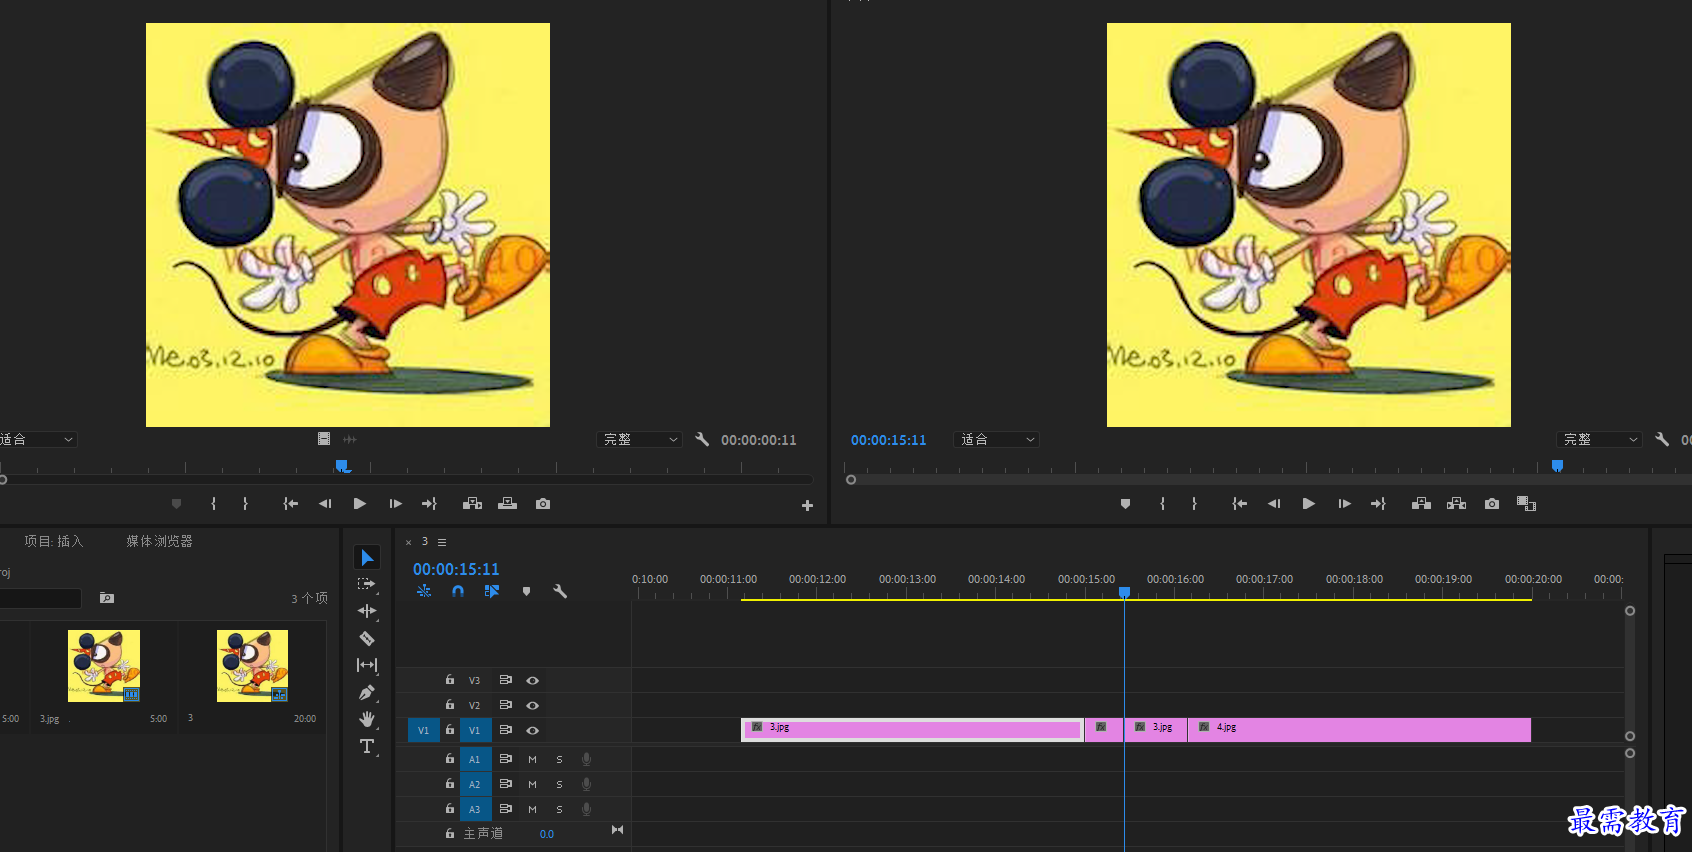The width and height of the screenshot is (1692, 852).
Task: Export frame from Program Monitor
Action: (x=1492, y=504)
